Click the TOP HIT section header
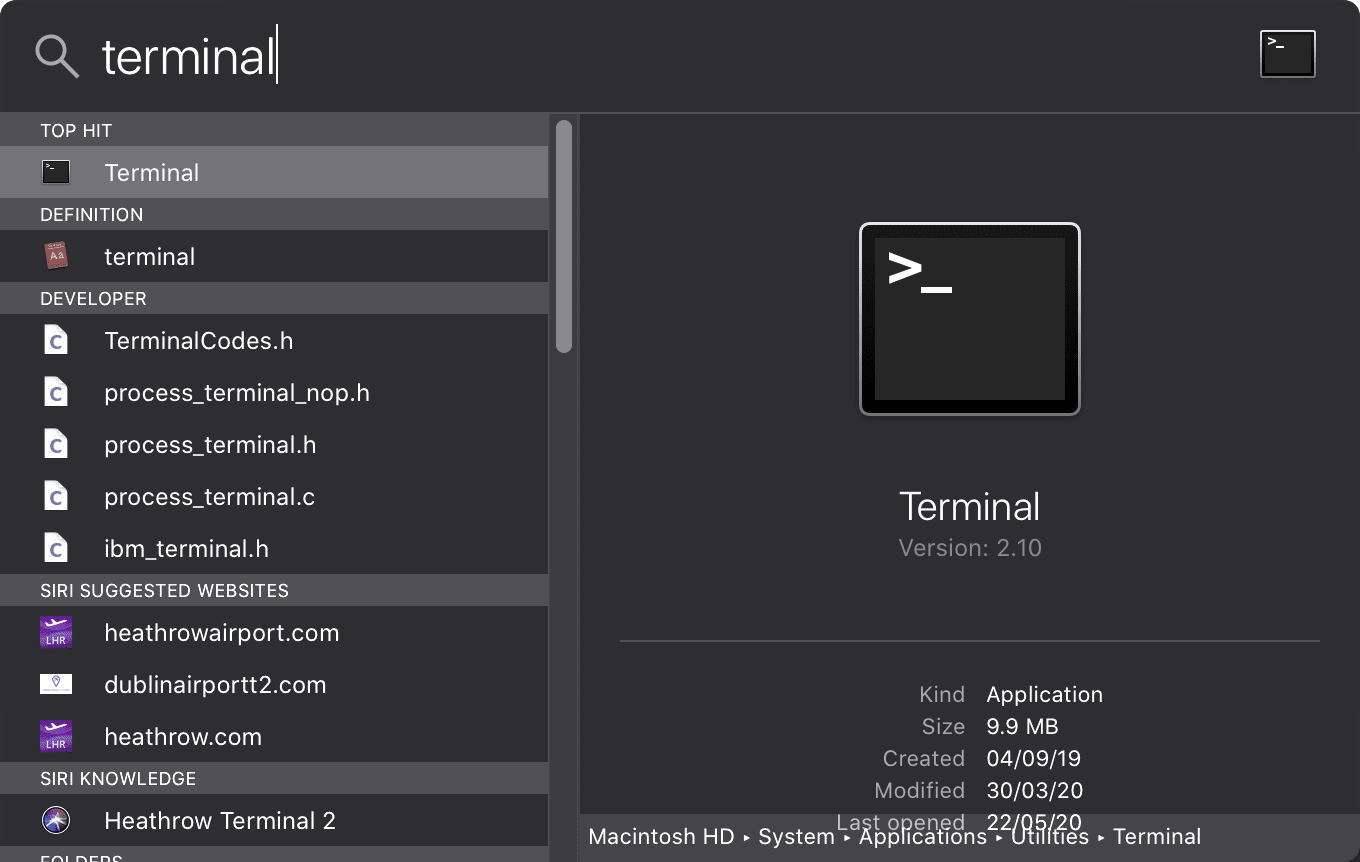 [x=274, y=130]
